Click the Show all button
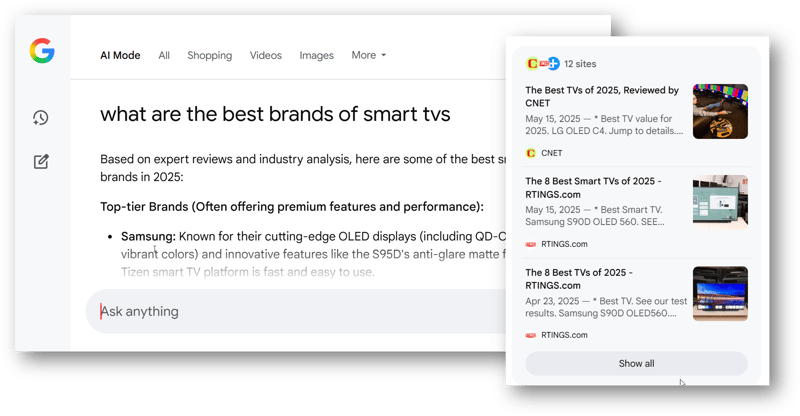Viewport: 800px width, 416px height. click(636, 363)
